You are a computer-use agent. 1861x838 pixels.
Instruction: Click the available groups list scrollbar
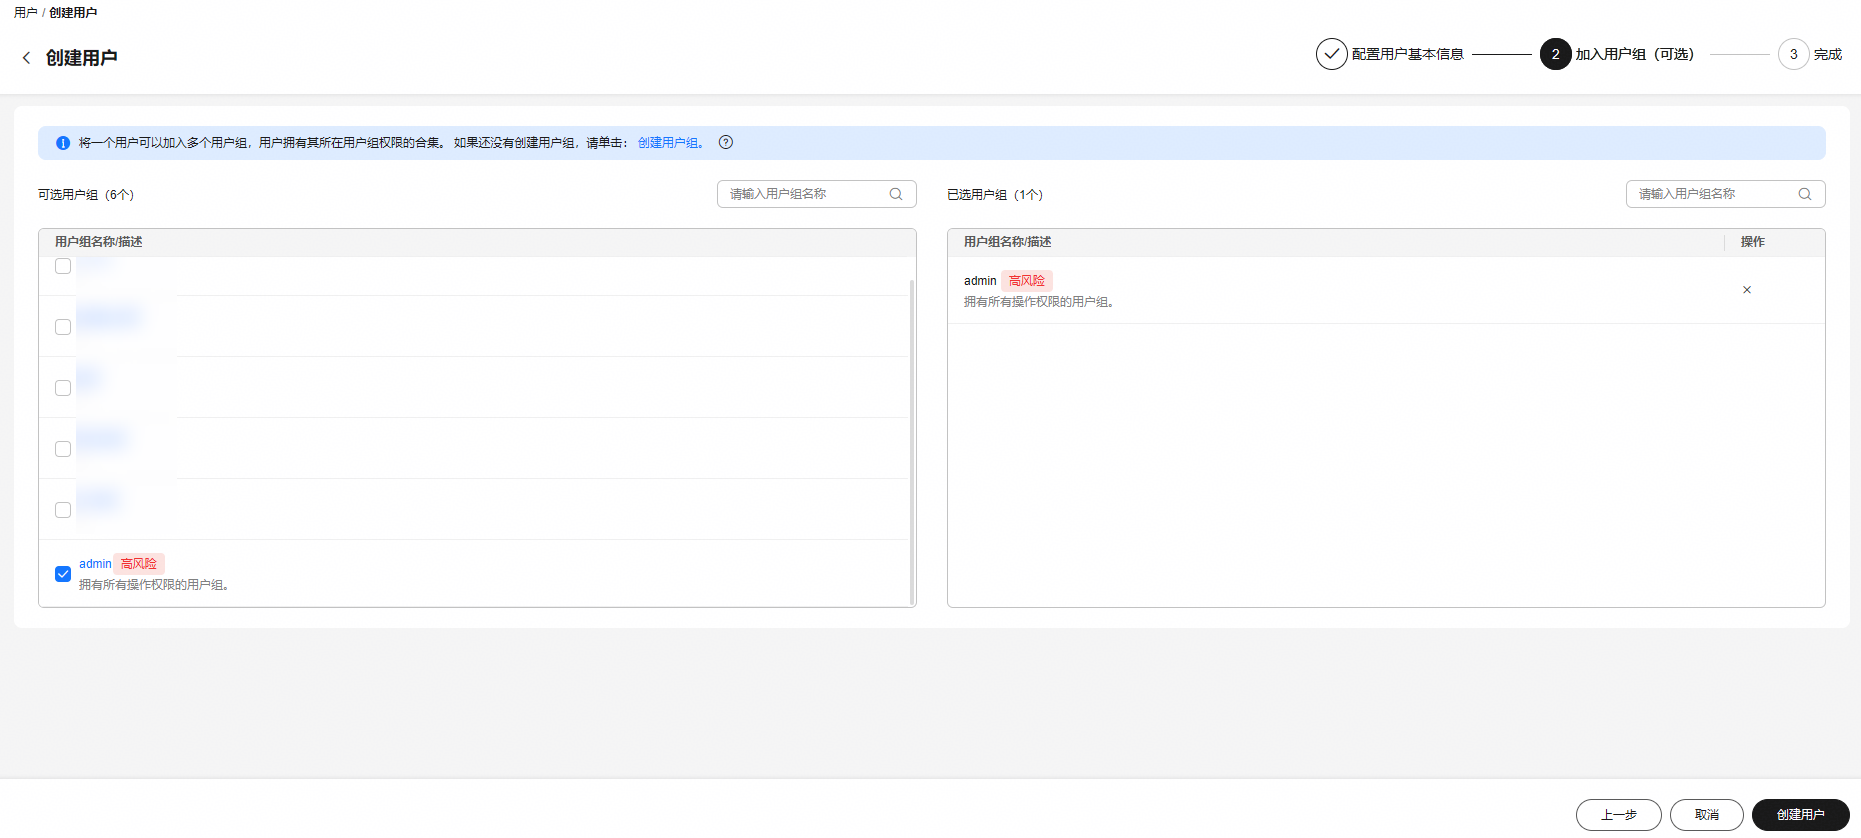pyautogui.click(x=912, y=440)
